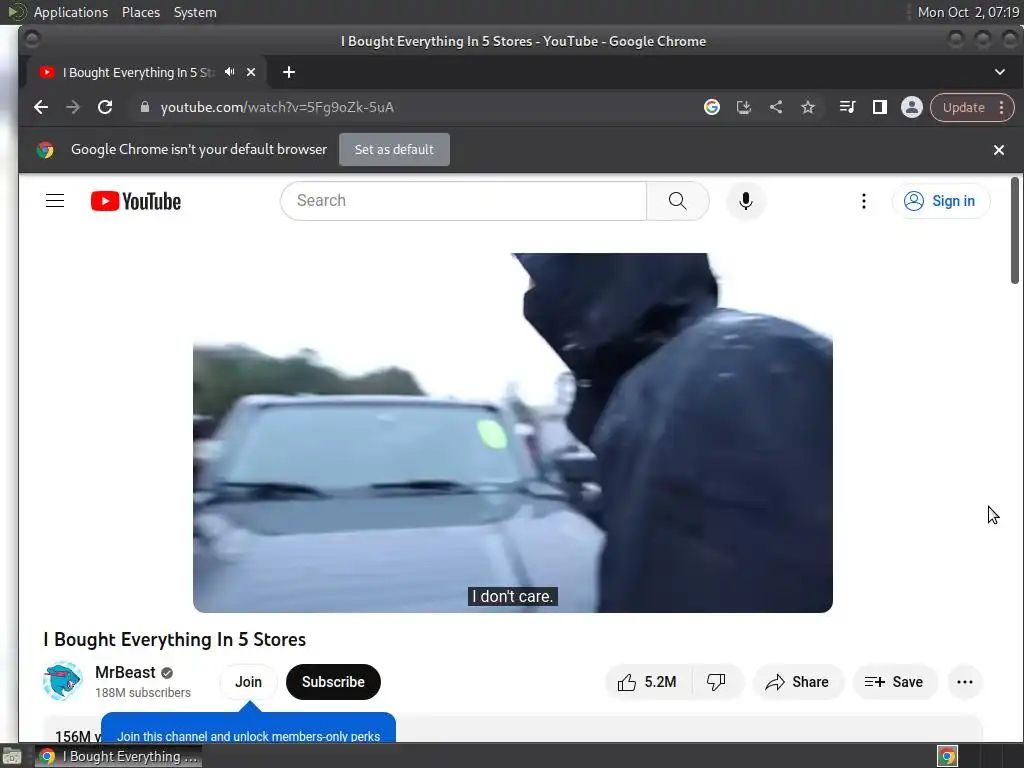The height and width of the screenshot is (768, 1024).
Task: Bookmark this tab with the star
Action: click(x=808, y=107)
